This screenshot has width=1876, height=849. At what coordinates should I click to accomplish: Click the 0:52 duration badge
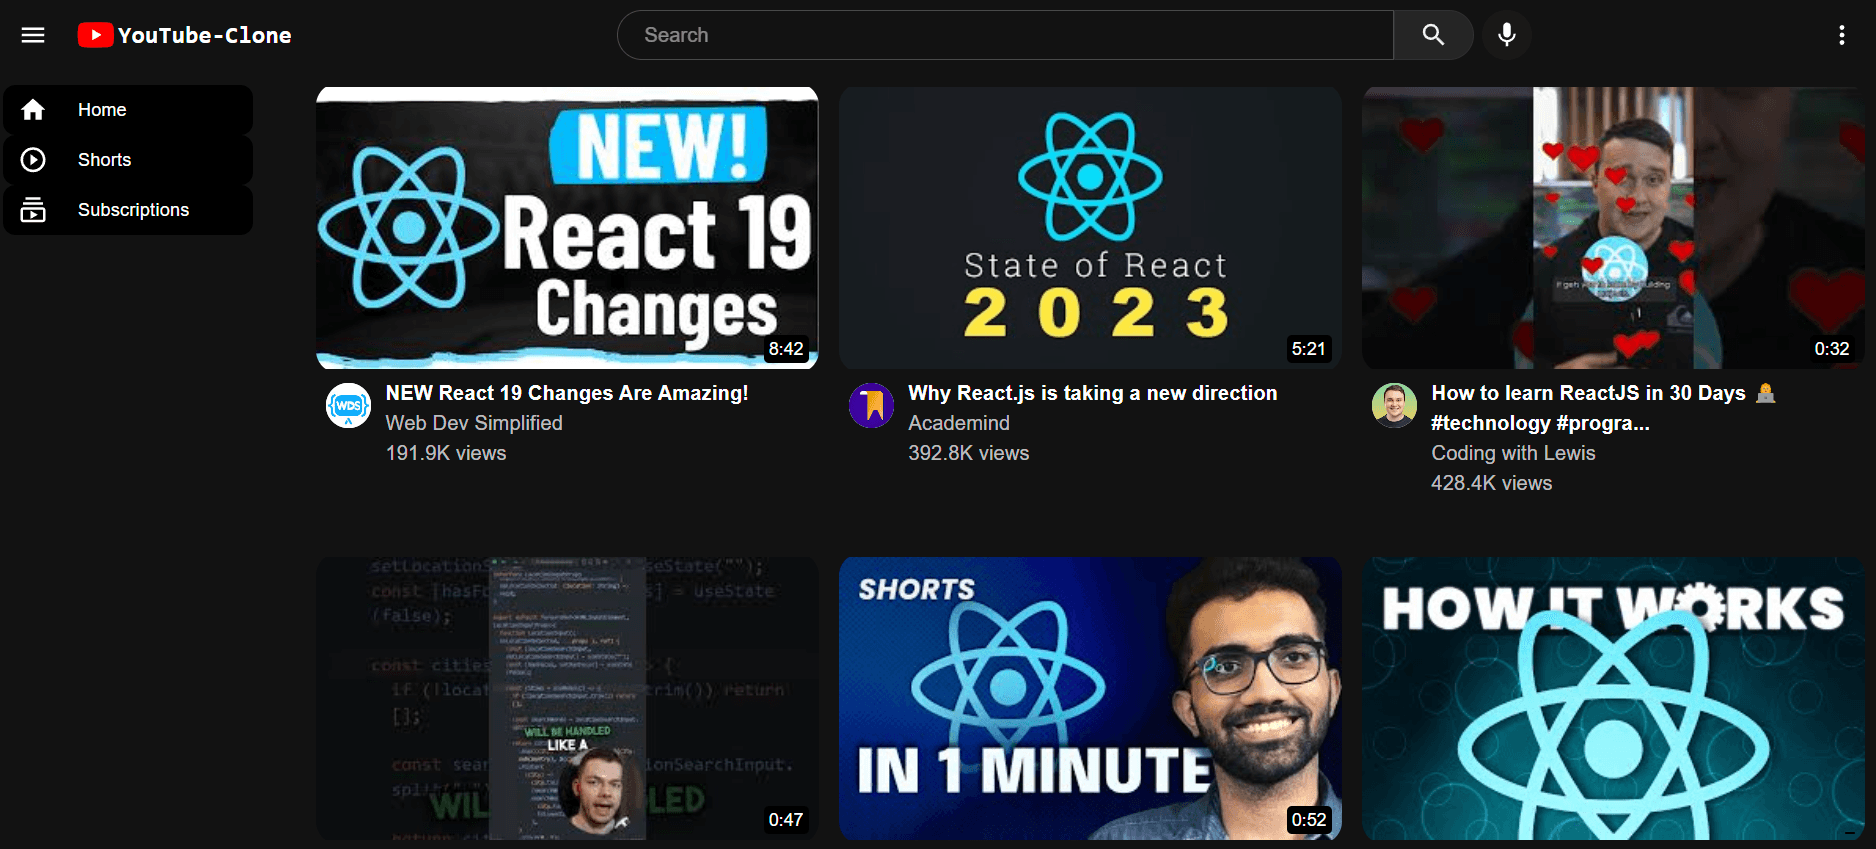[1309, 820]
